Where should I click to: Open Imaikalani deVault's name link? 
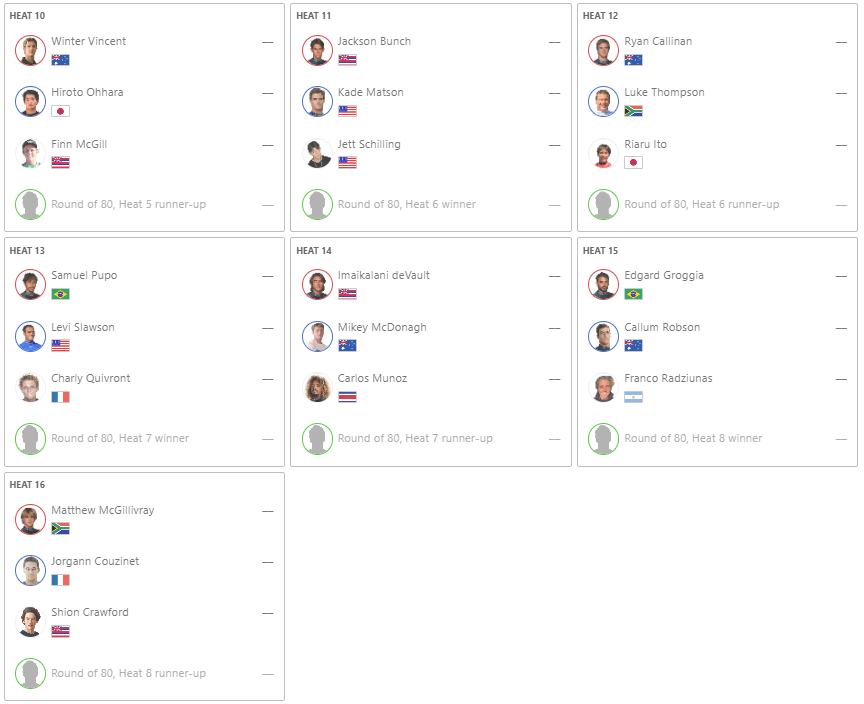(383, 275)
